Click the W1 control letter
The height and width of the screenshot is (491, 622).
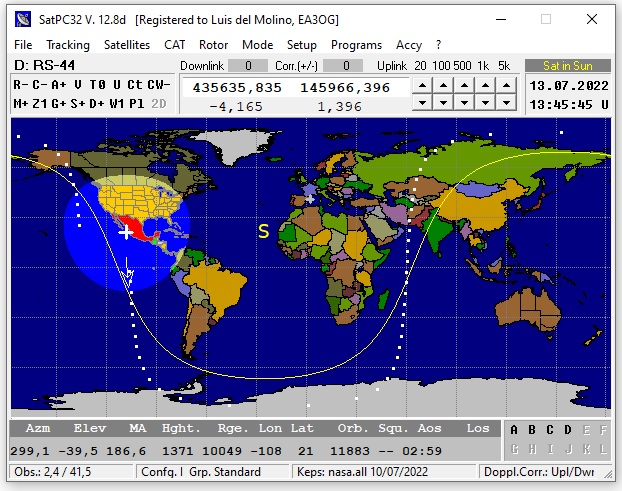117,104
